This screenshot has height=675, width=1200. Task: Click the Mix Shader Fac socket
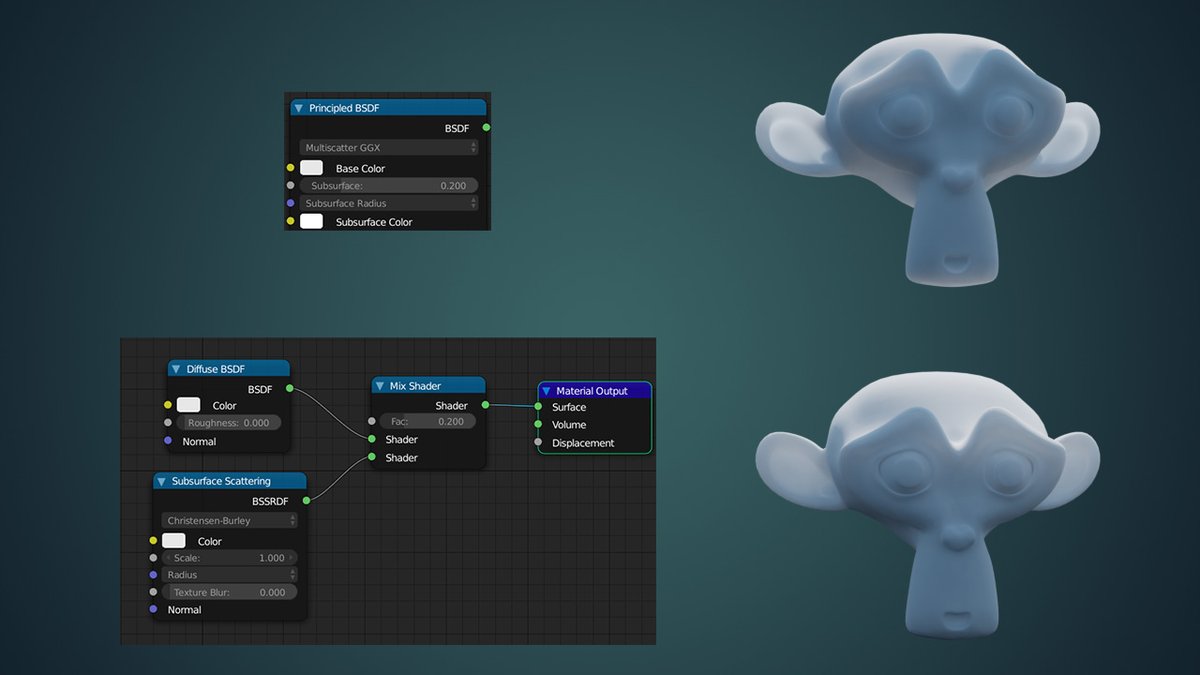372,421
